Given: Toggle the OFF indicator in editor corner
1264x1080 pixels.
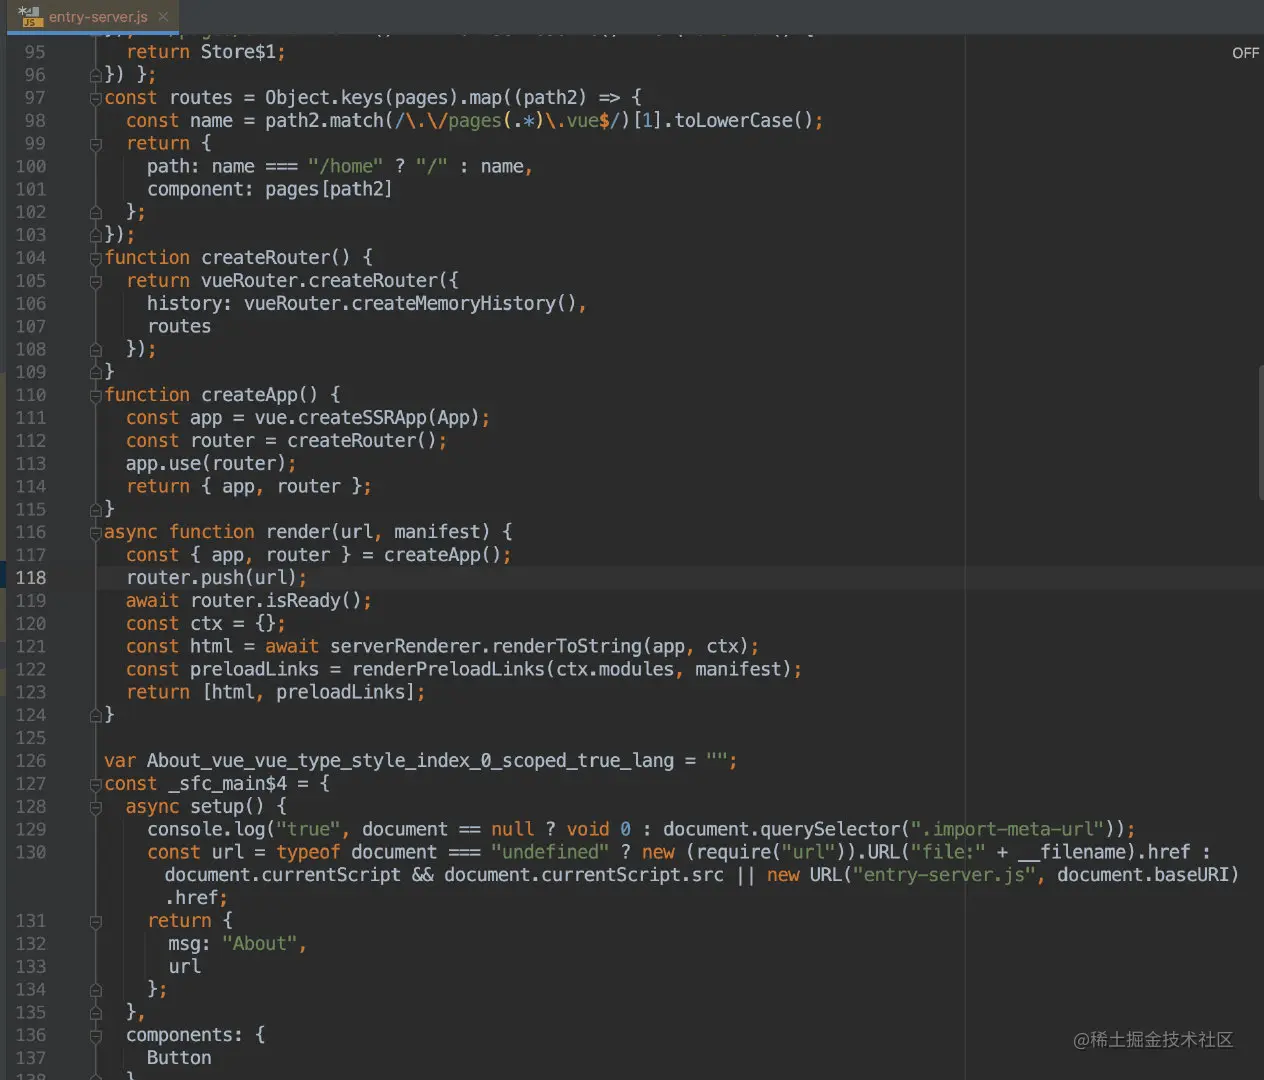Looking at the screenshot, I should coord(1245,53).
